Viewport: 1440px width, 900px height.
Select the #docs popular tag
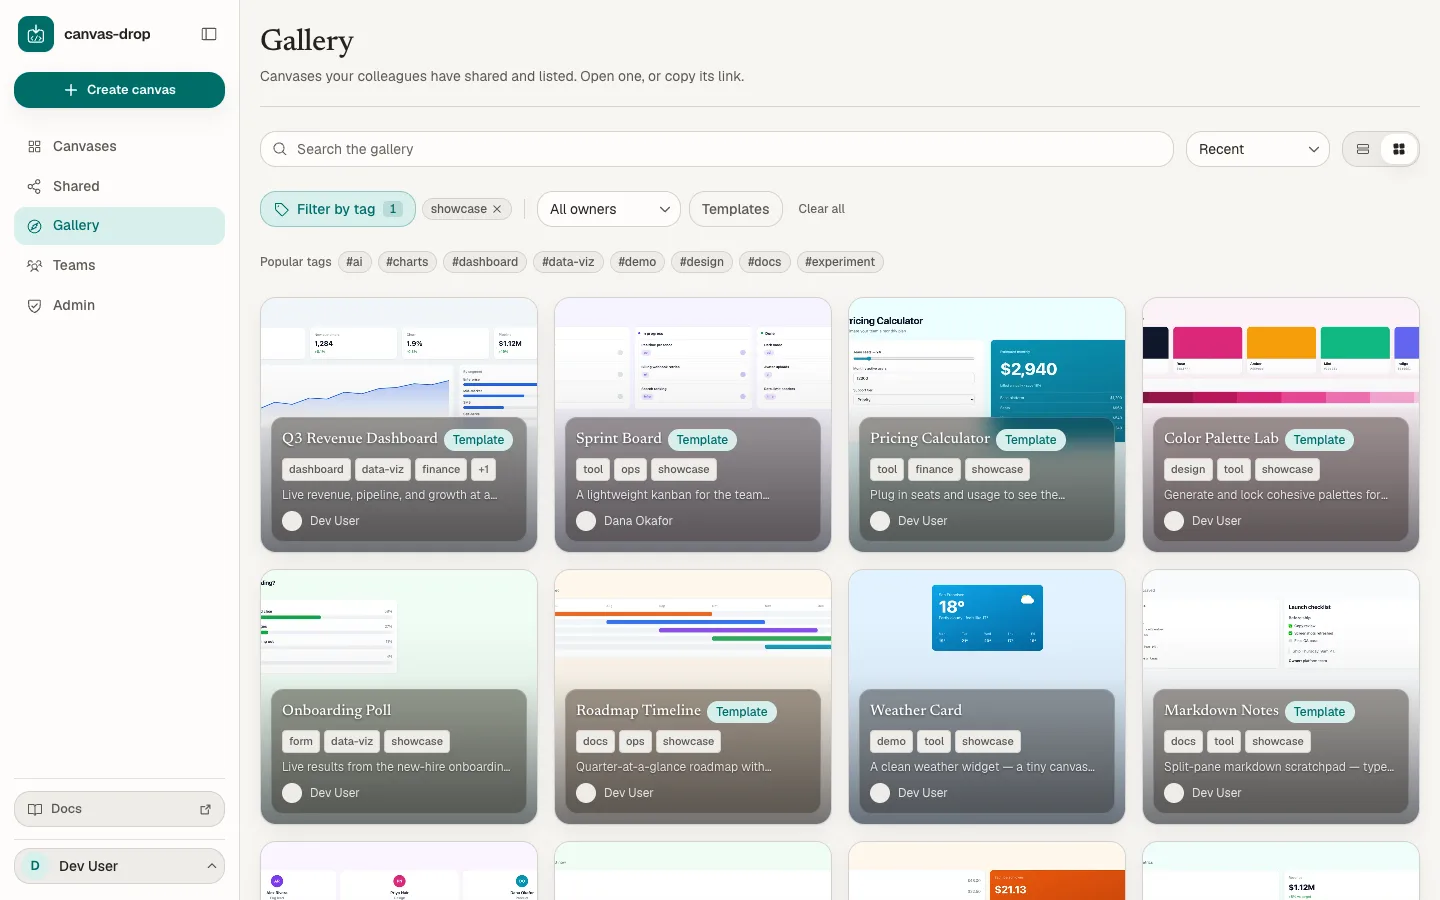coord(765,262)
